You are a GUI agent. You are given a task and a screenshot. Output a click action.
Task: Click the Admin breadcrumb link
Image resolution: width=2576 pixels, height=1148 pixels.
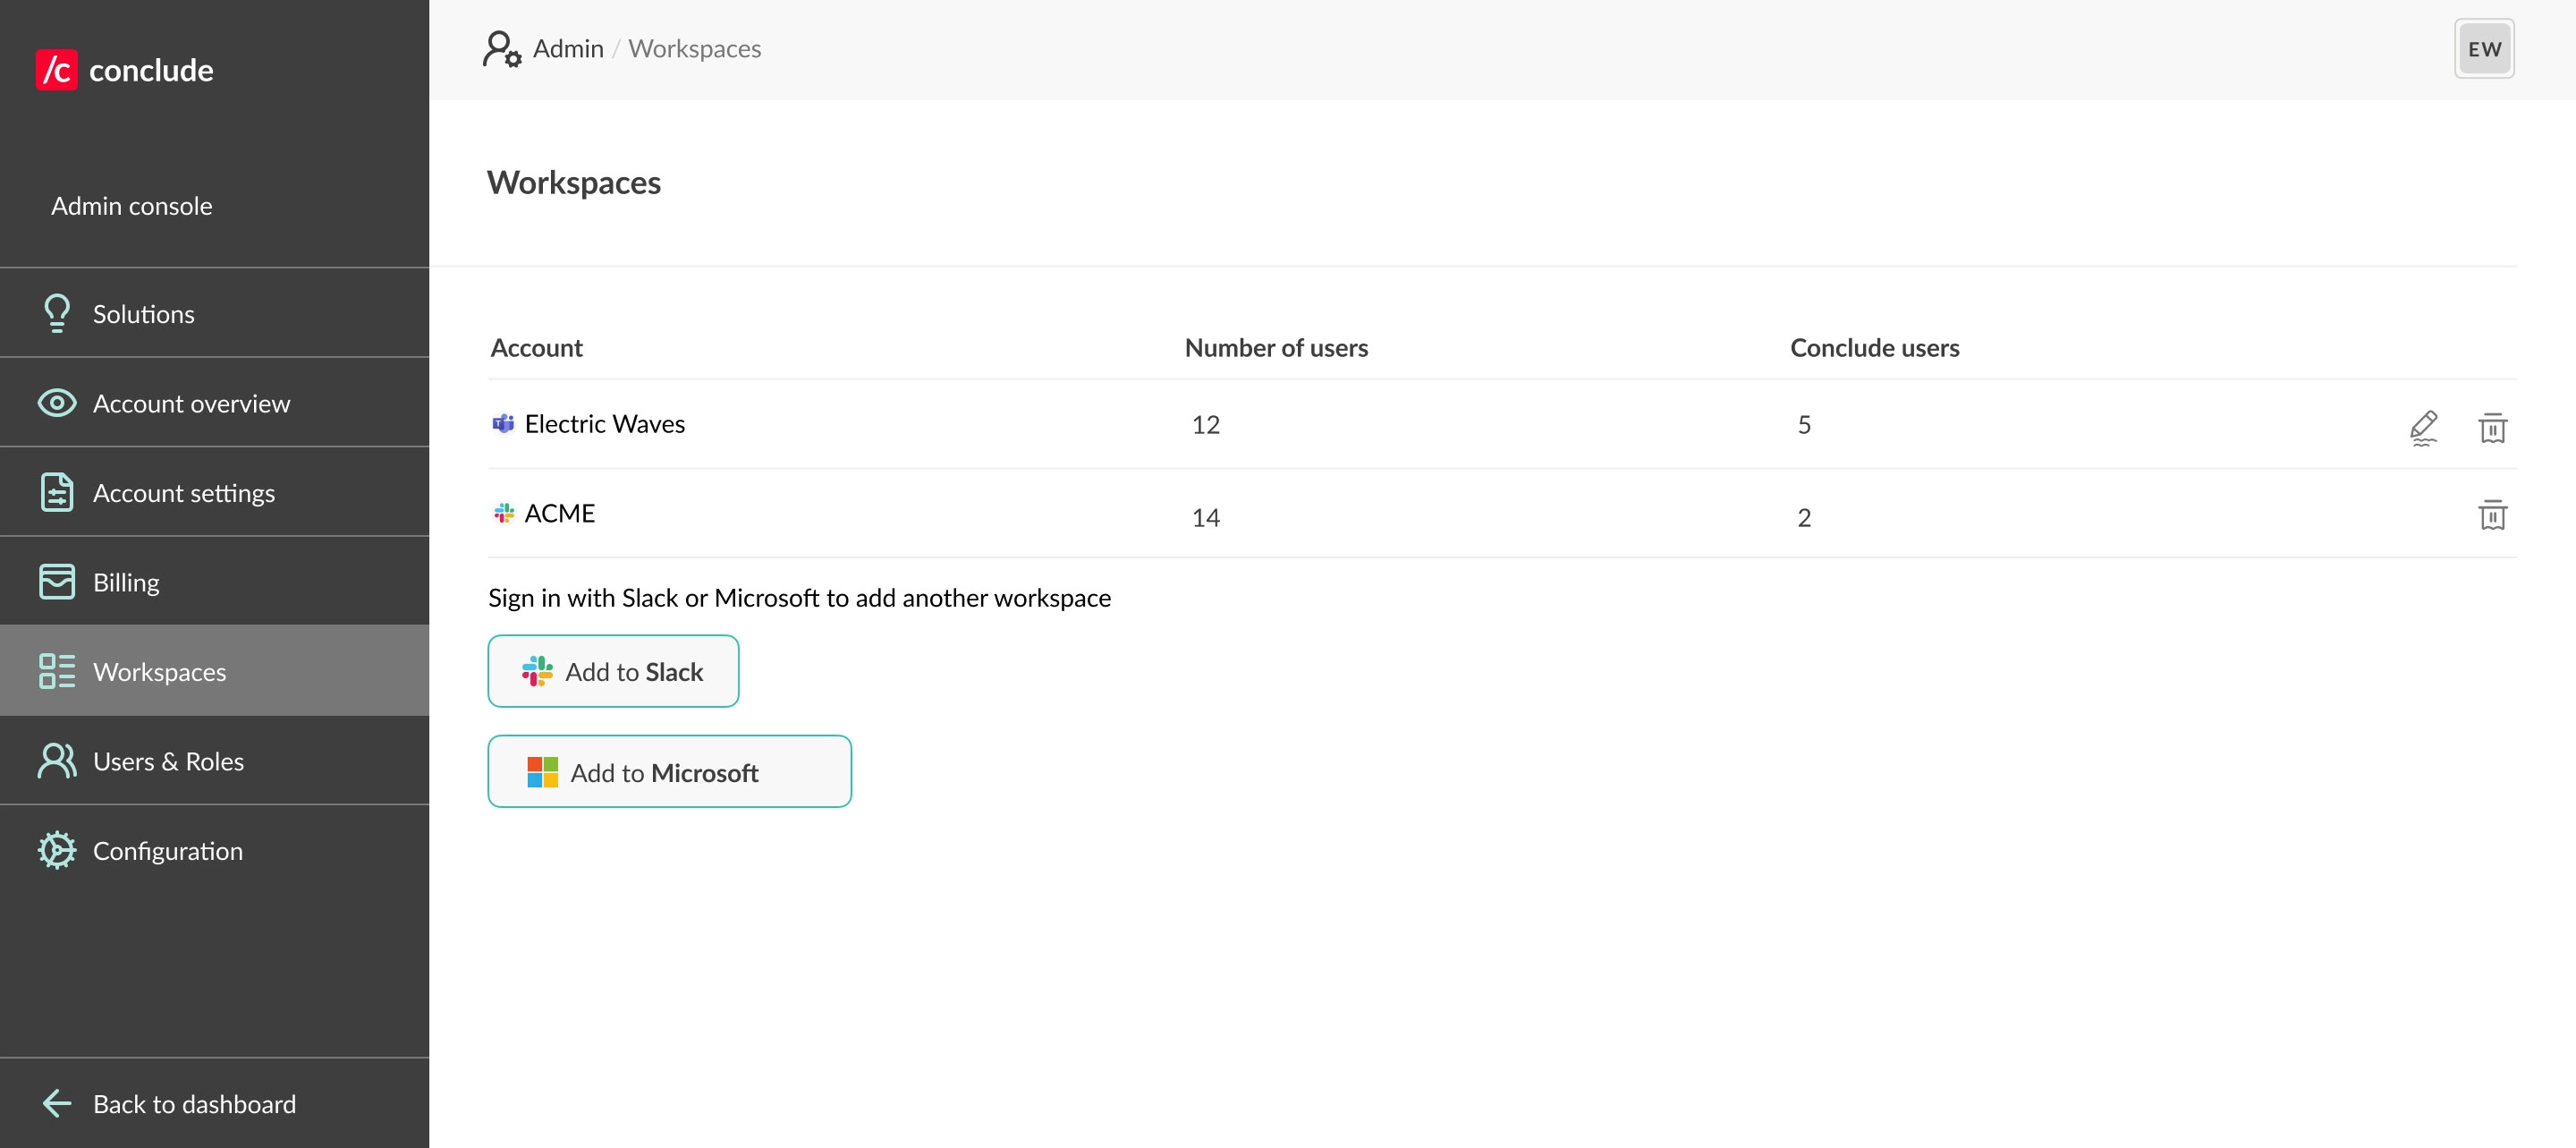click(568, 49)
